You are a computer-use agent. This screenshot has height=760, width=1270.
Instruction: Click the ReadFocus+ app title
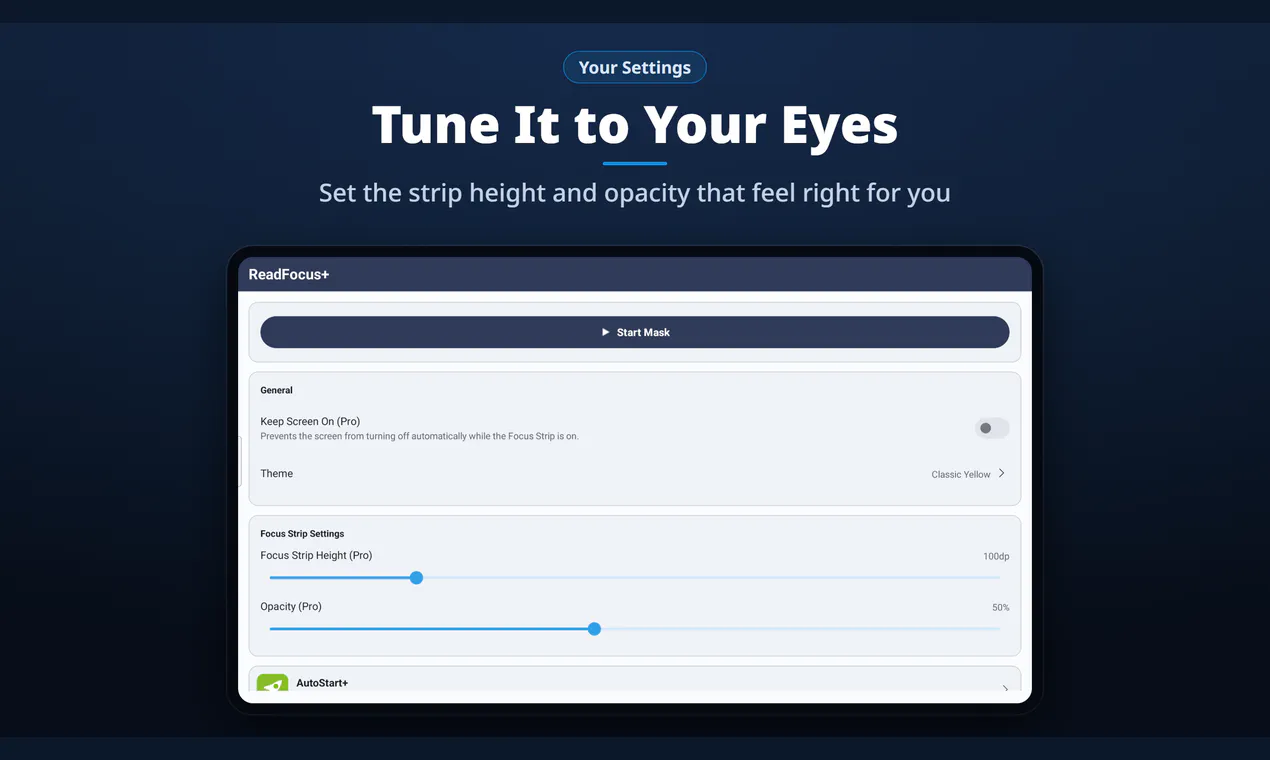coord(289,274)
